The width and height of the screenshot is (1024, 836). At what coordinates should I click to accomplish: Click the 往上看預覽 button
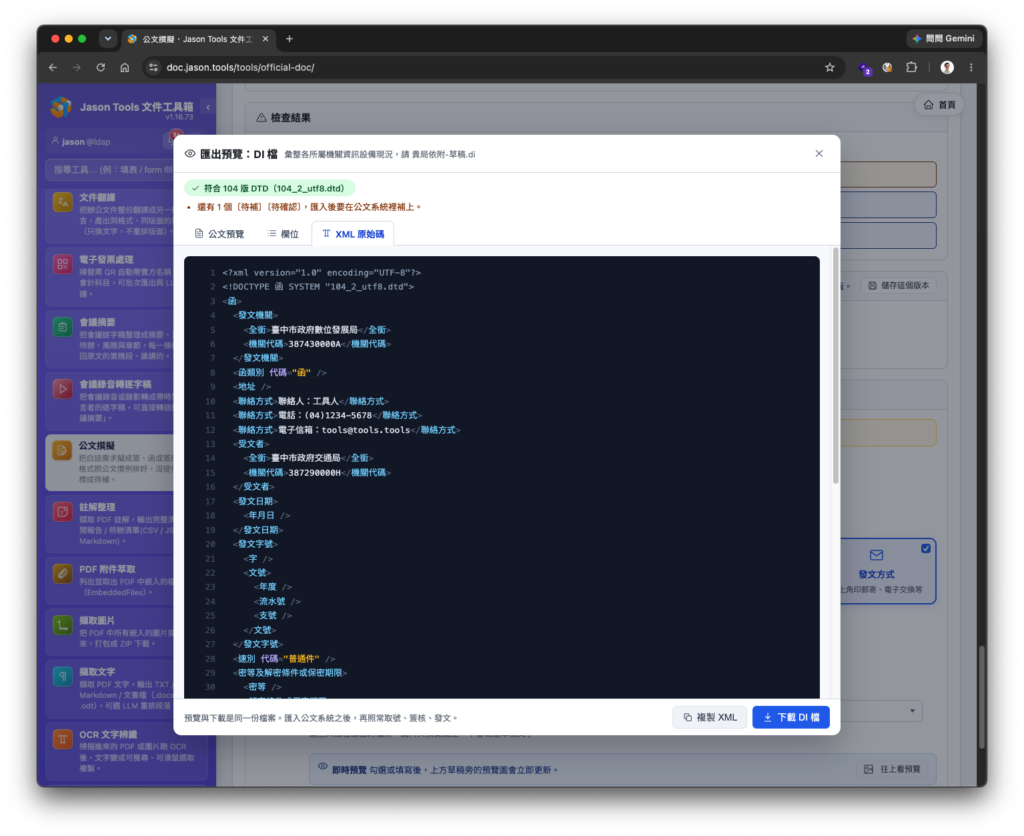tap(892, 769)
